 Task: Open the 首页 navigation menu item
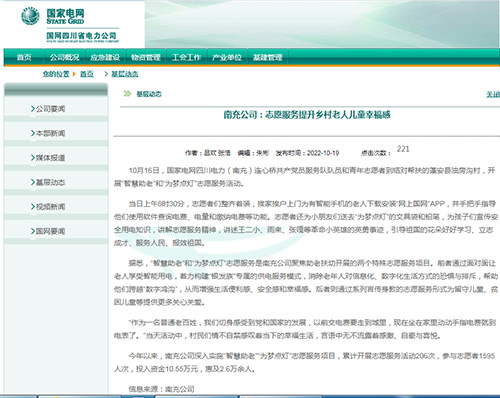tap(24, 57)
